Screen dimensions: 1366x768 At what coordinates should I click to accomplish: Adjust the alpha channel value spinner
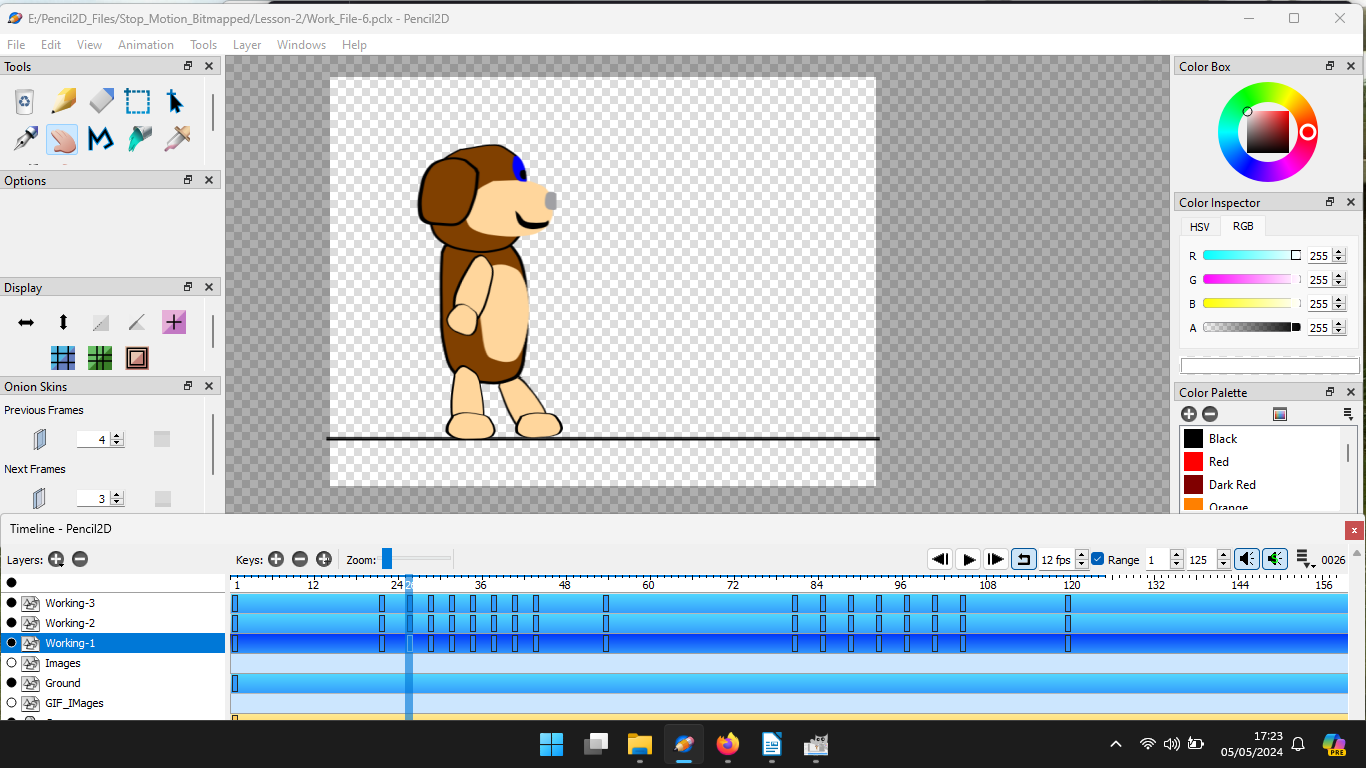click(x=1339, y=328)
